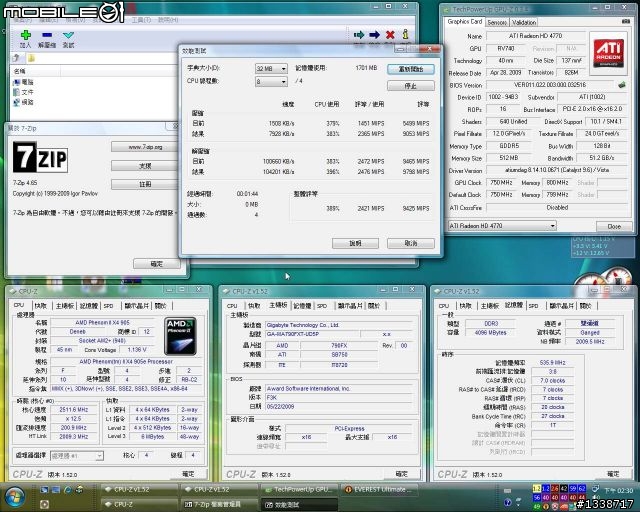
Task: Click the Close button in GPU-Z
Action: click(614, 226)
